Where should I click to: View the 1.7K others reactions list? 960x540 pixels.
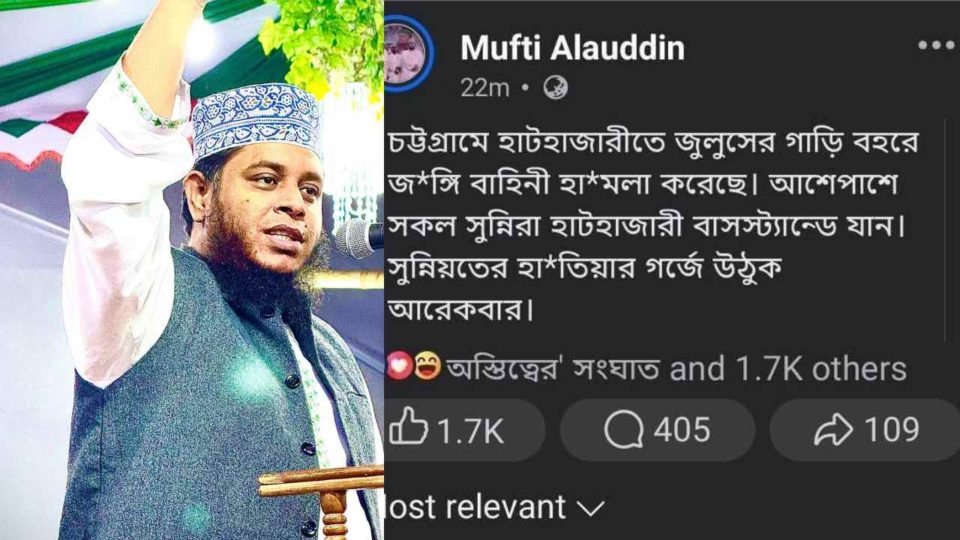point(789,369)
